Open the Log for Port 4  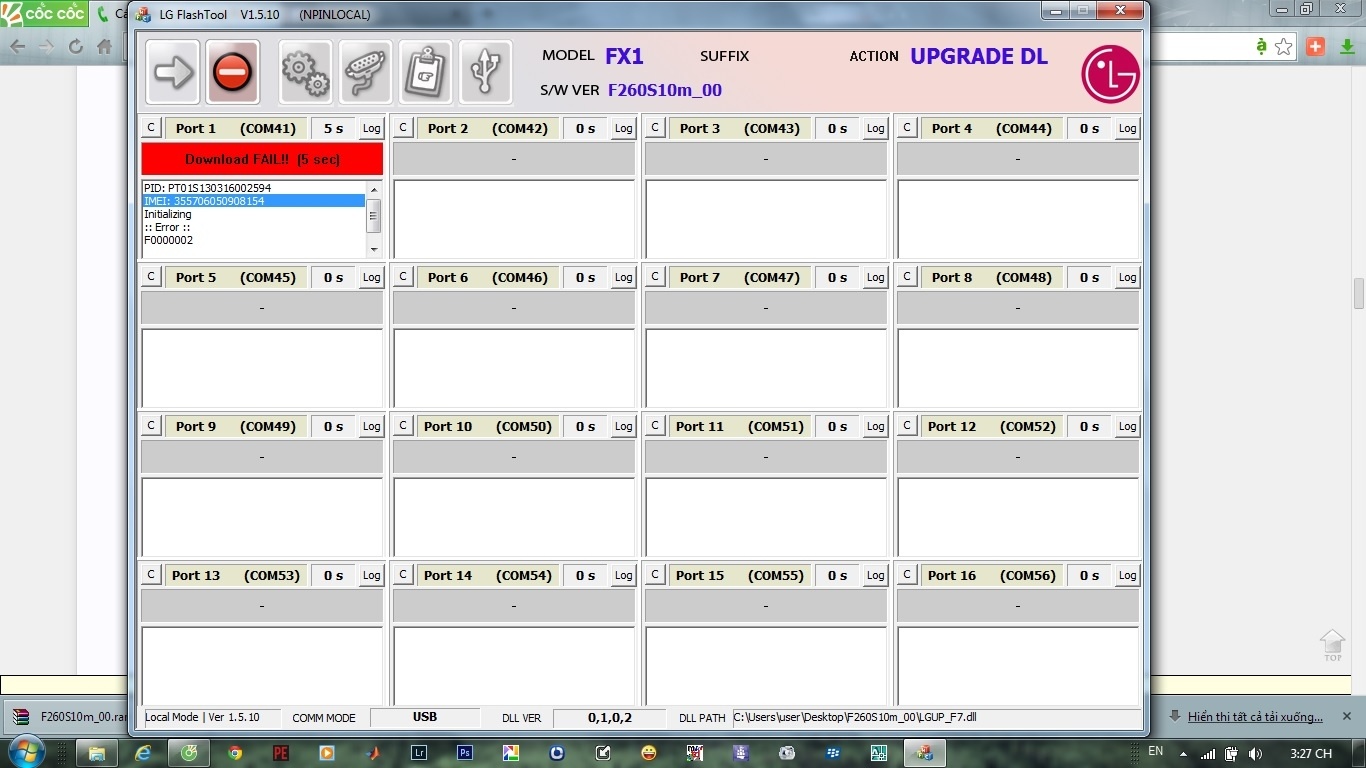pos(1128,128)
